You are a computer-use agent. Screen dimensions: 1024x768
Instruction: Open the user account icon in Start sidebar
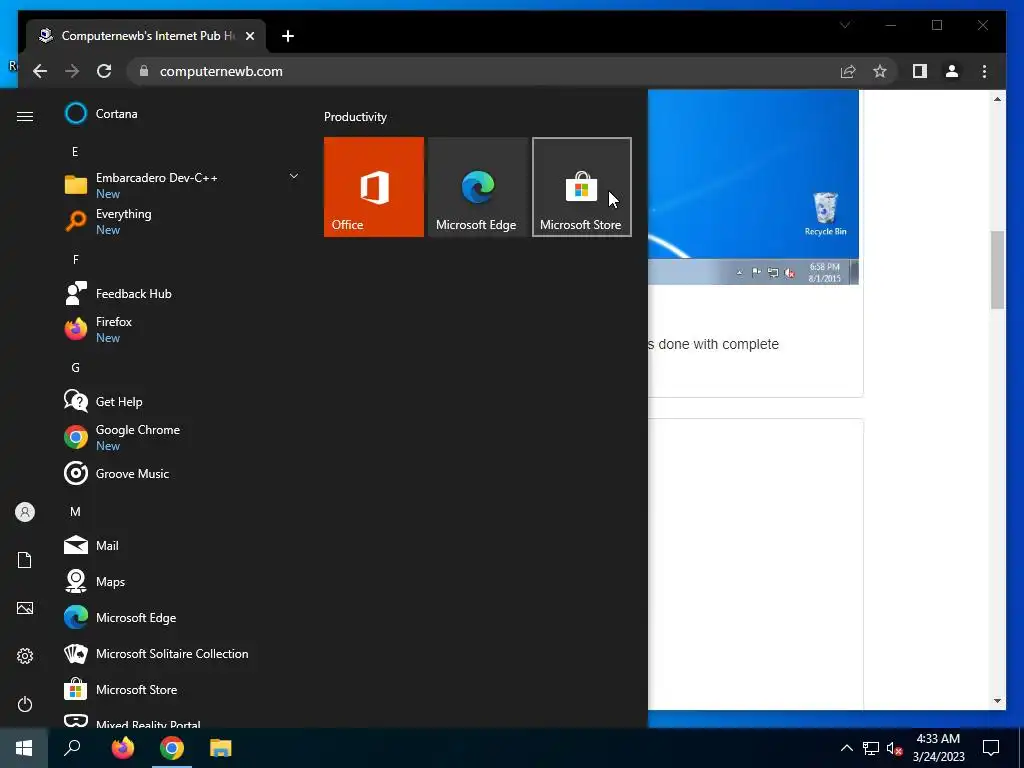(x=25, y=512)
